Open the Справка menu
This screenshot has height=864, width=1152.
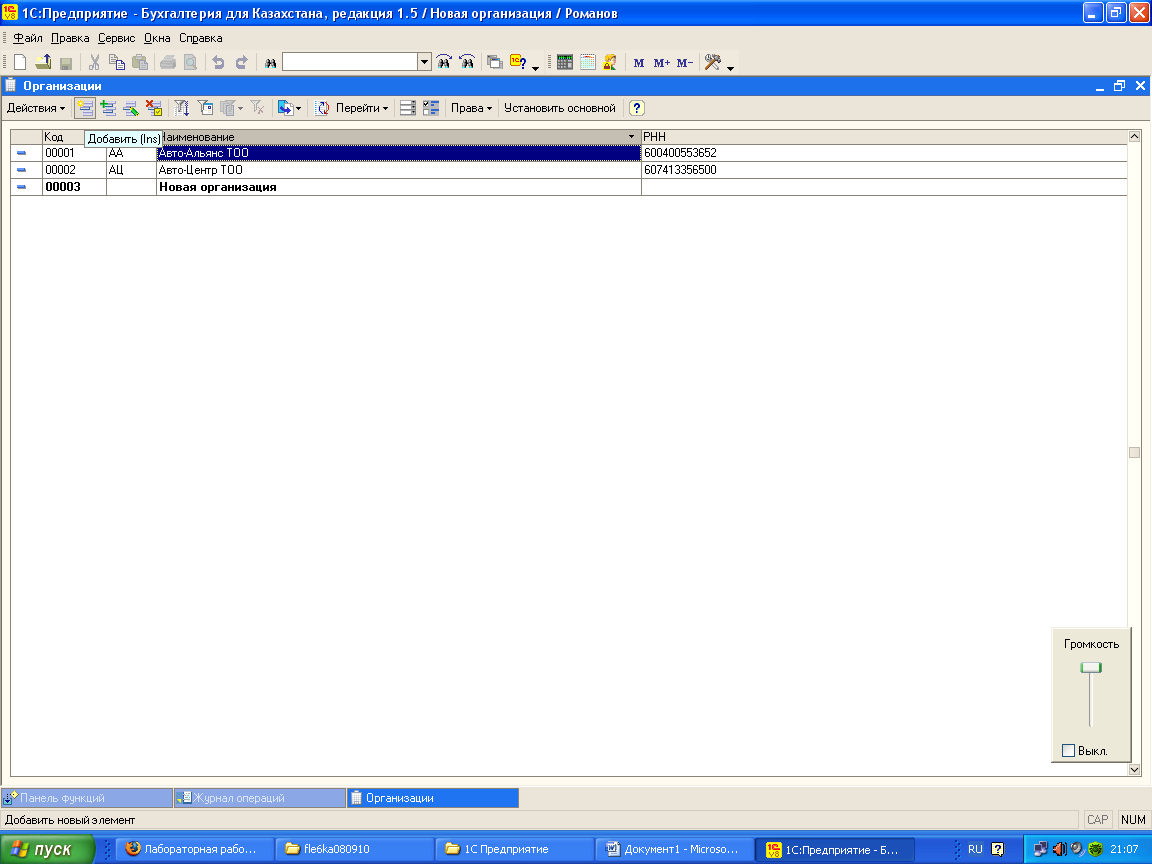point(201,38)
